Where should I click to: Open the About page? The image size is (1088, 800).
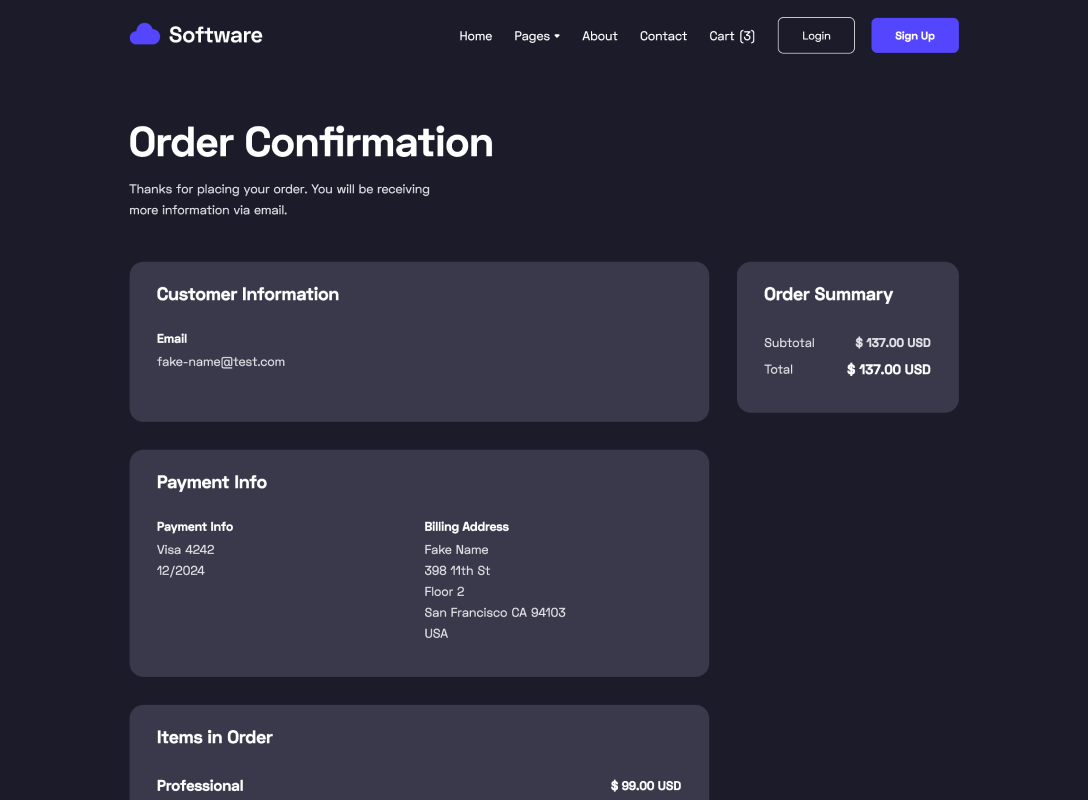click(x=599, y=35)
